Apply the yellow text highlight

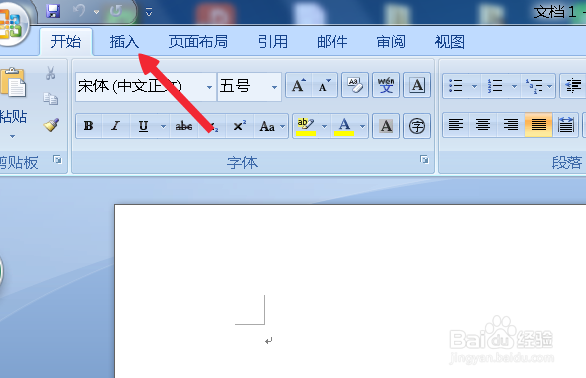tap(306, 126)
